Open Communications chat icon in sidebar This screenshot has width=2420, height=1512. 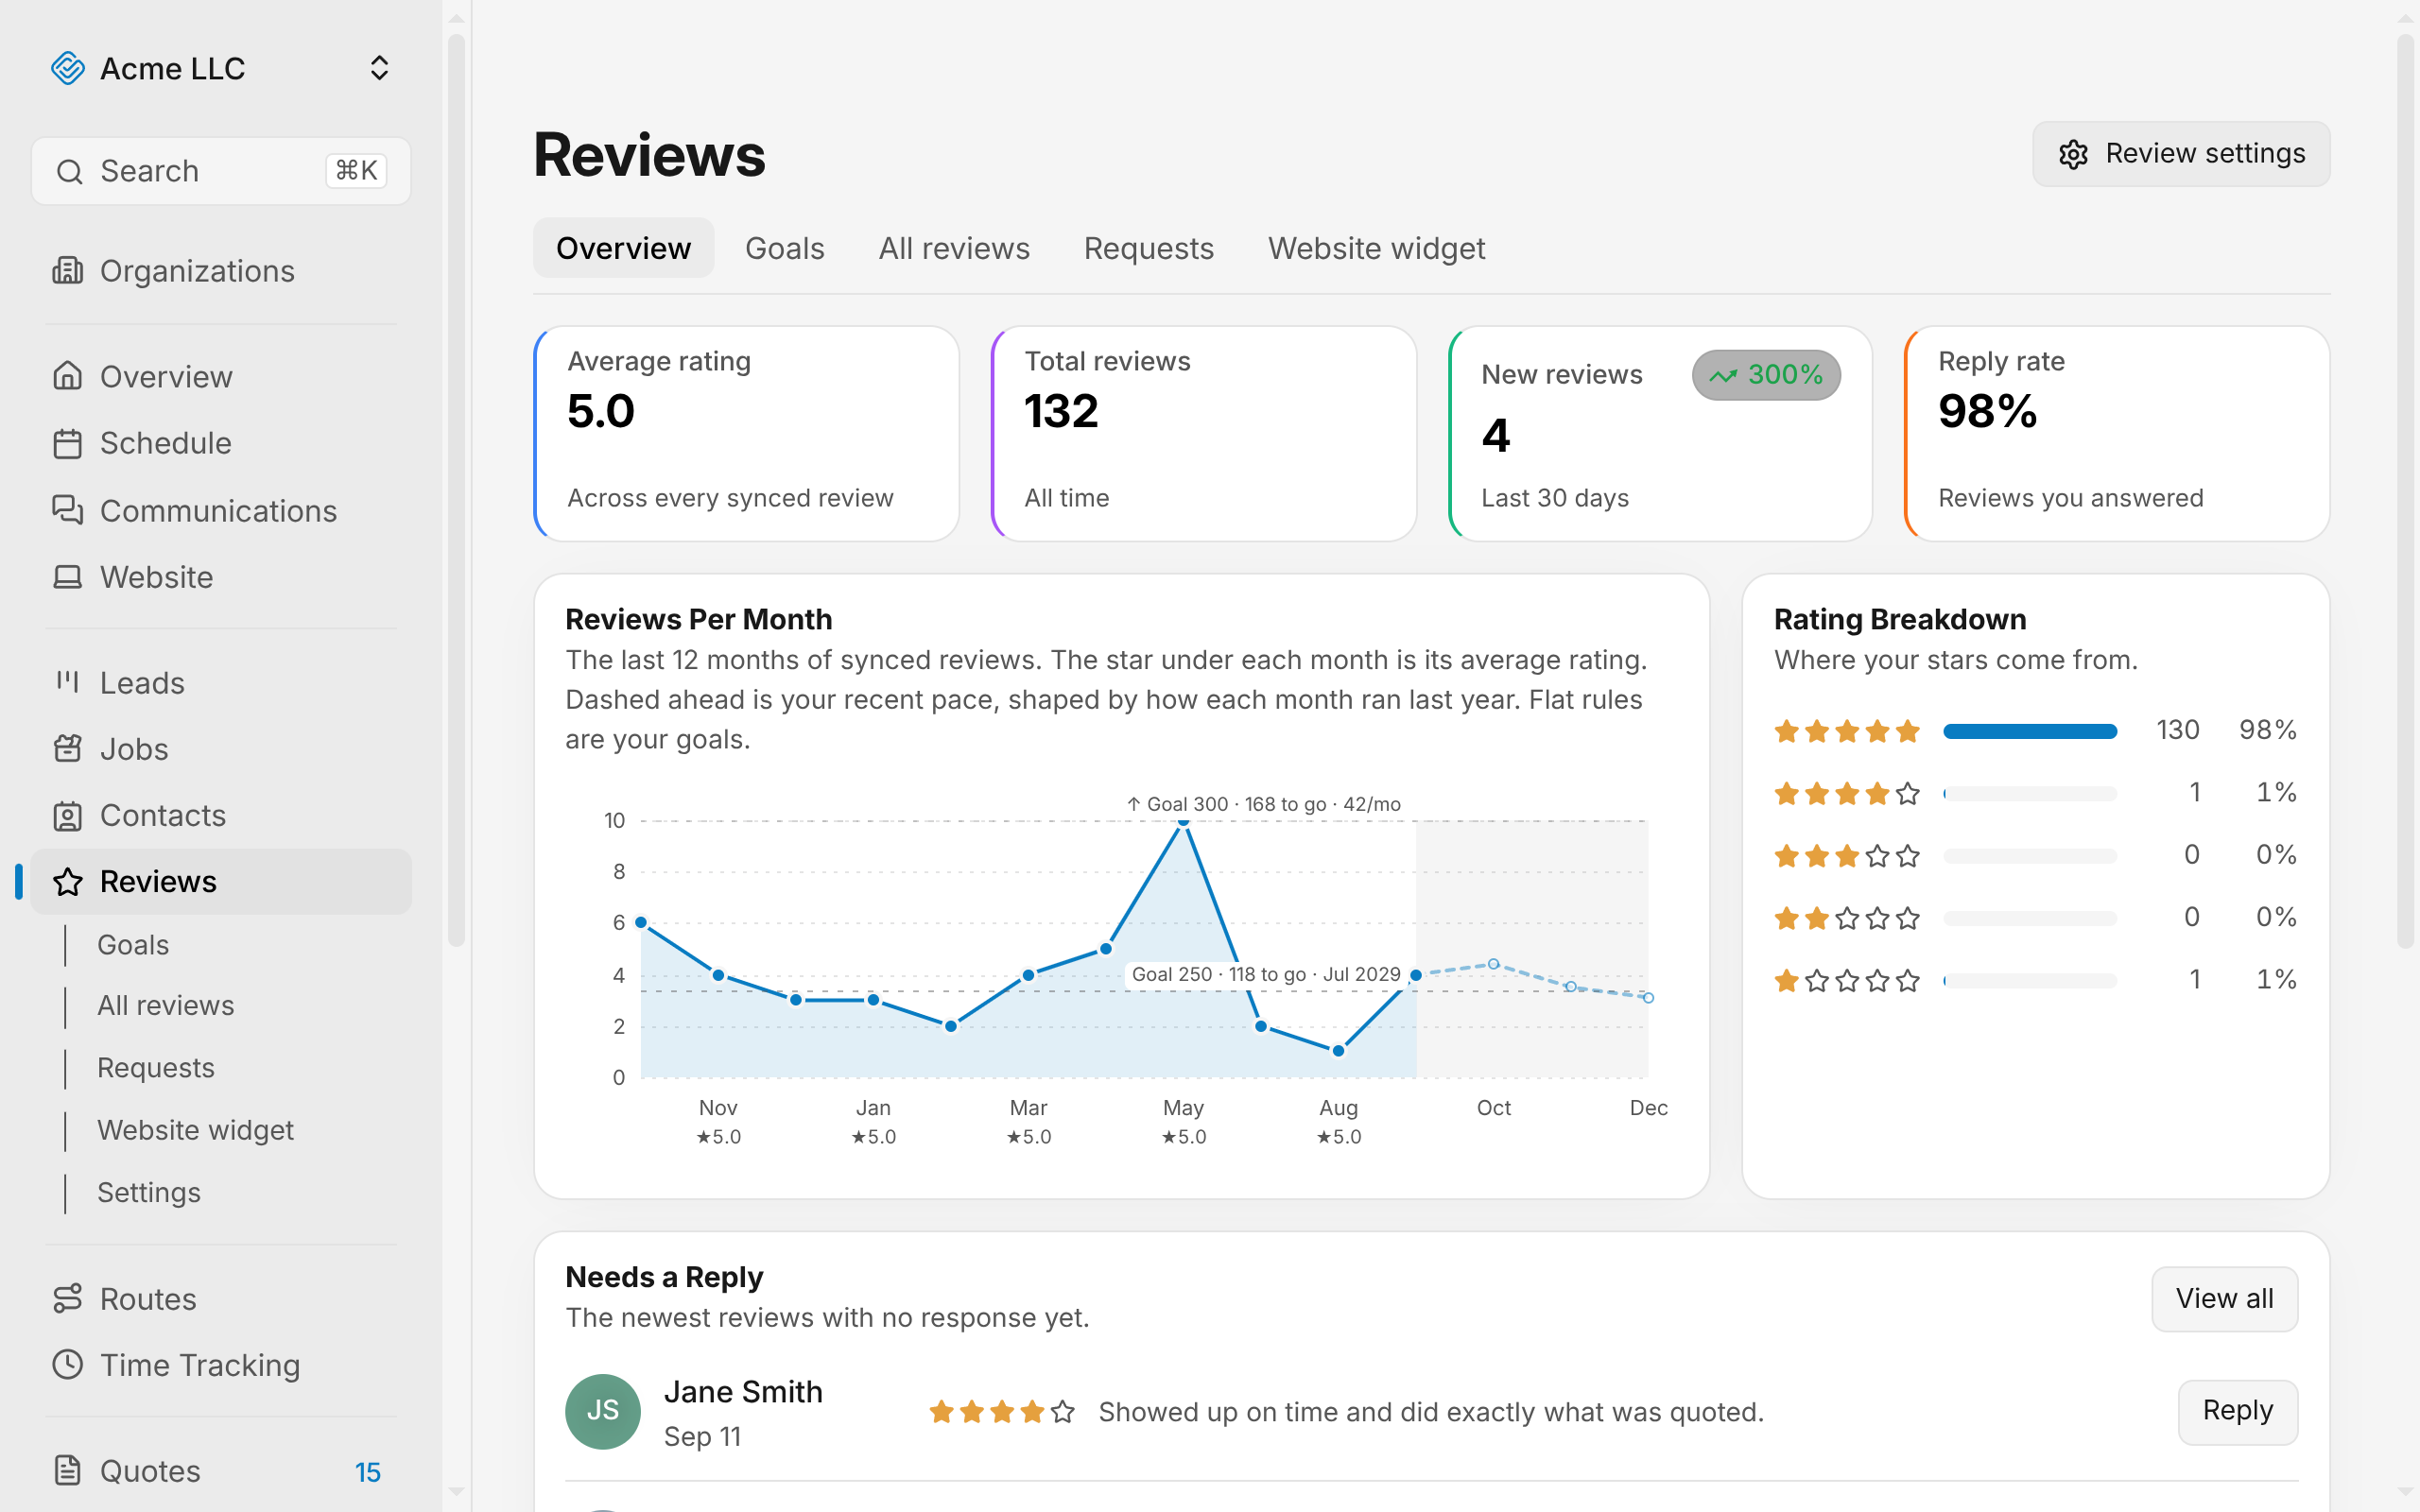click(67, 510)
